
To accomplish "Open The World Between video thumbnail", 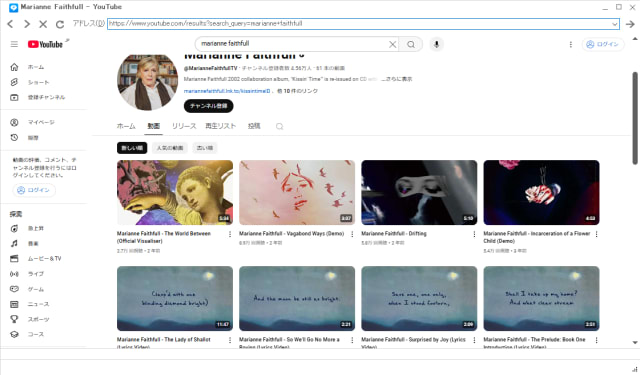I will pos(175,192).
